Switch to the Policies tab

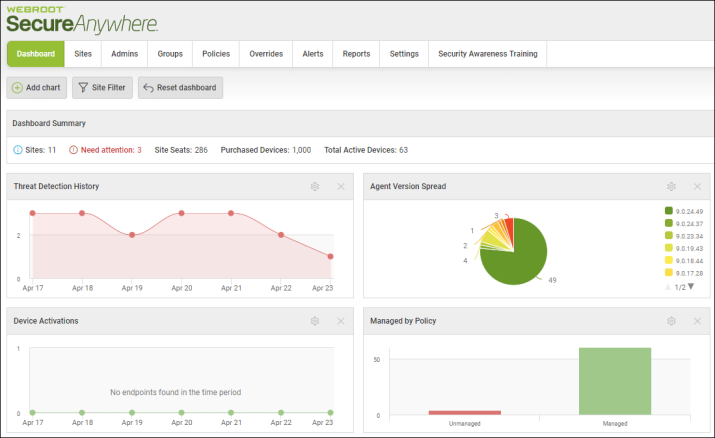216,54
